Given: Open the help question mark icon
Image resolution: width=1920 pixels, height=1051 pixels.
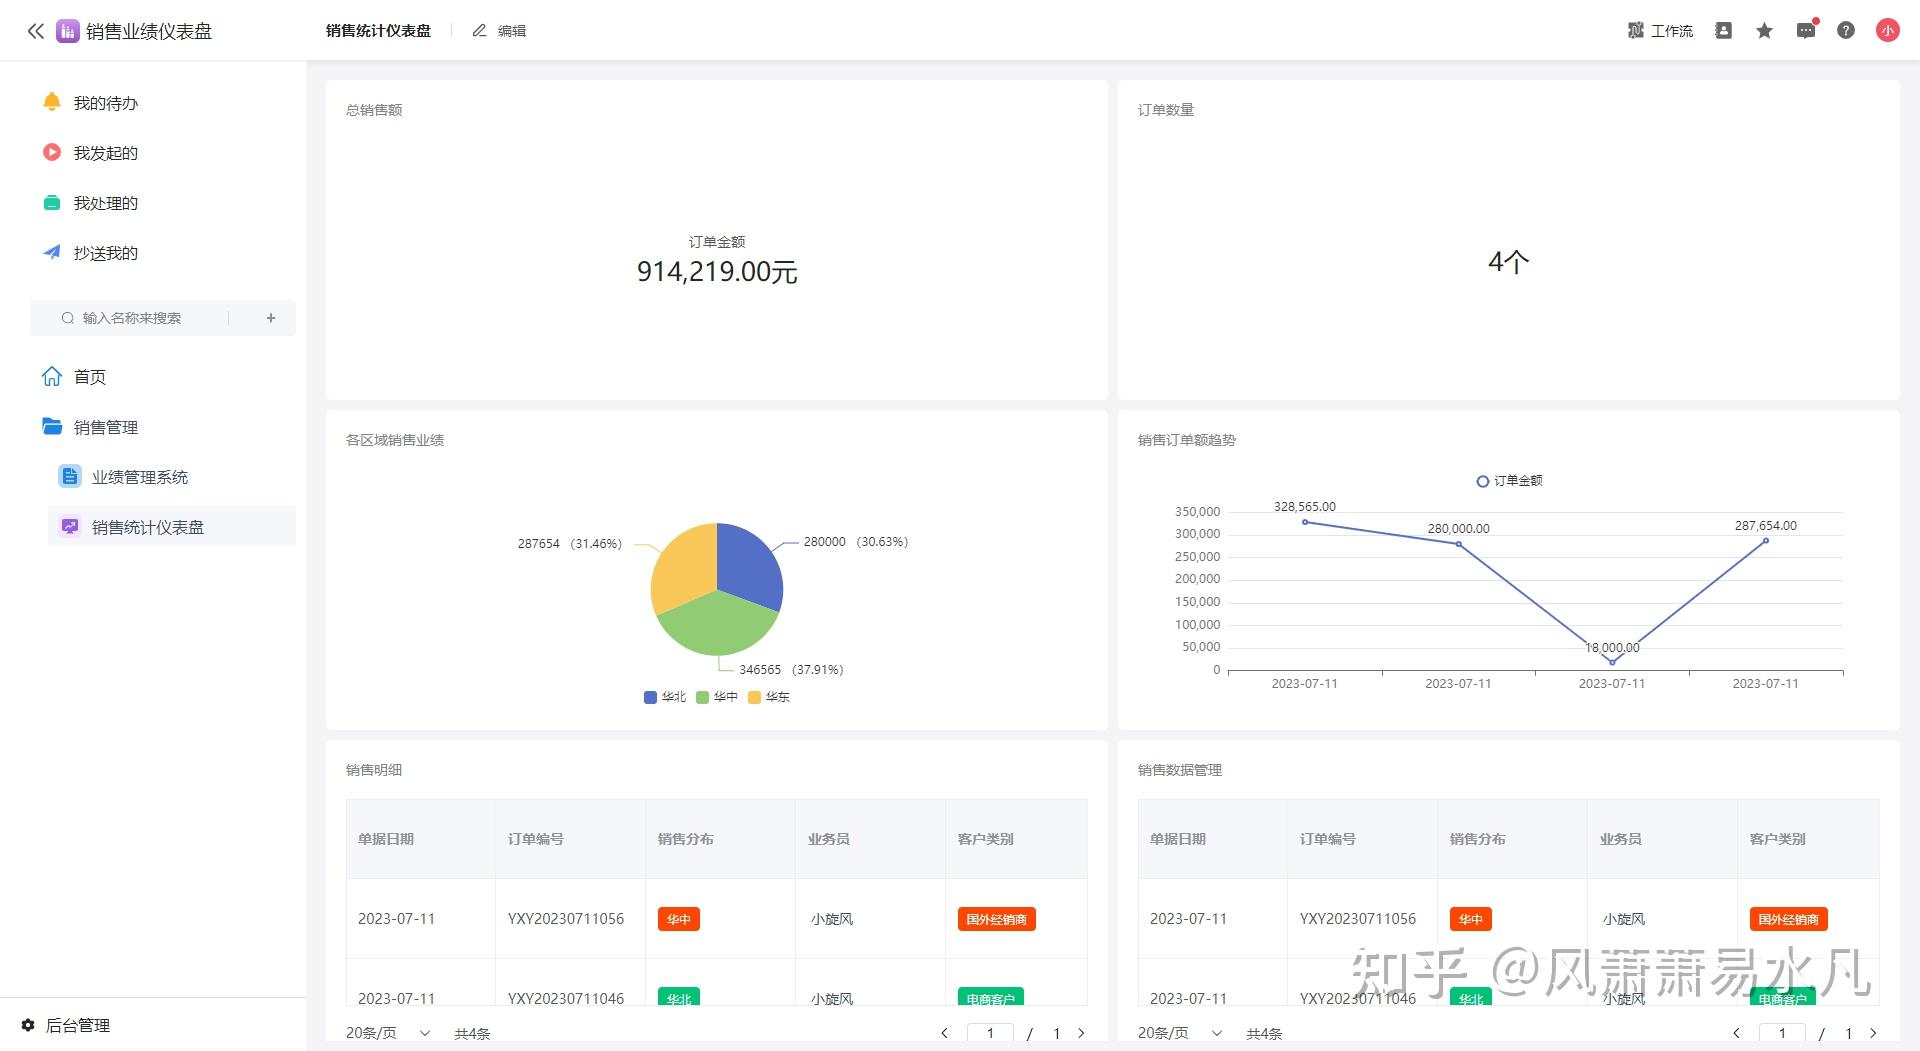Looking at the screenshot, I should 1846,31.
